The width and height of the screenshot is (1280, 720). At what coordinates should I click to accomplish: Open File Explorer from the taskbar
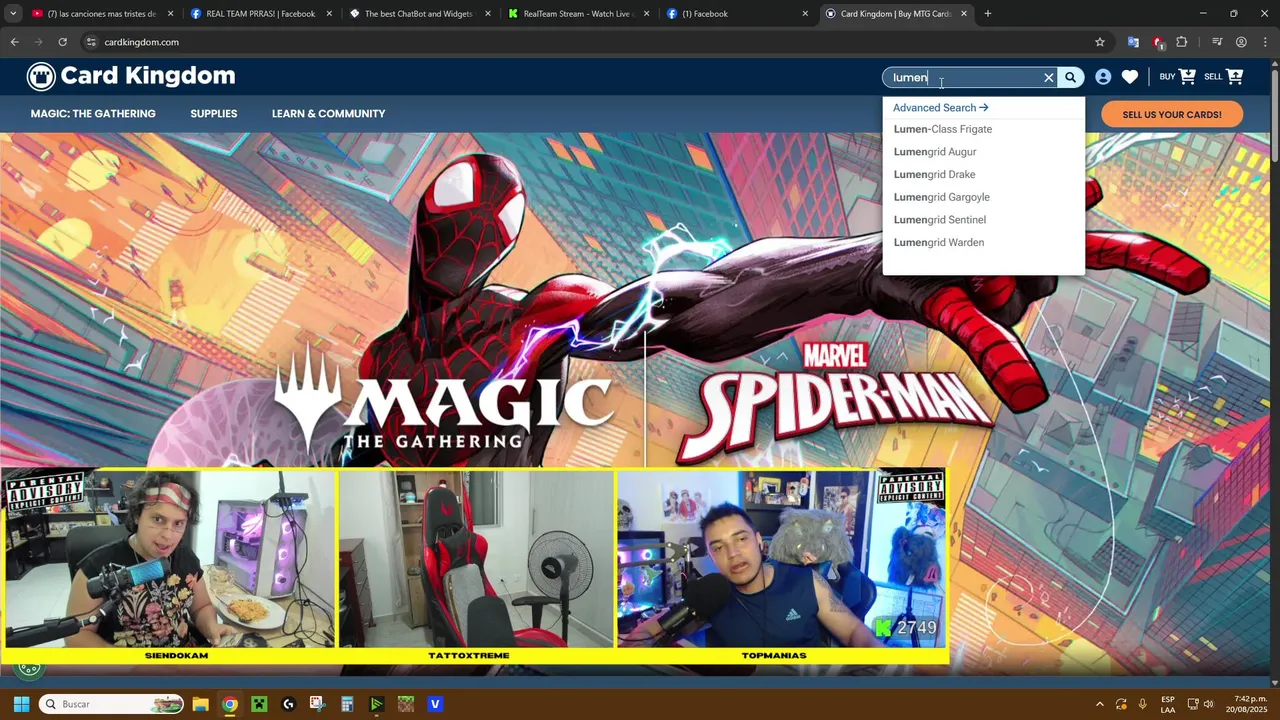tap(200, 704)
